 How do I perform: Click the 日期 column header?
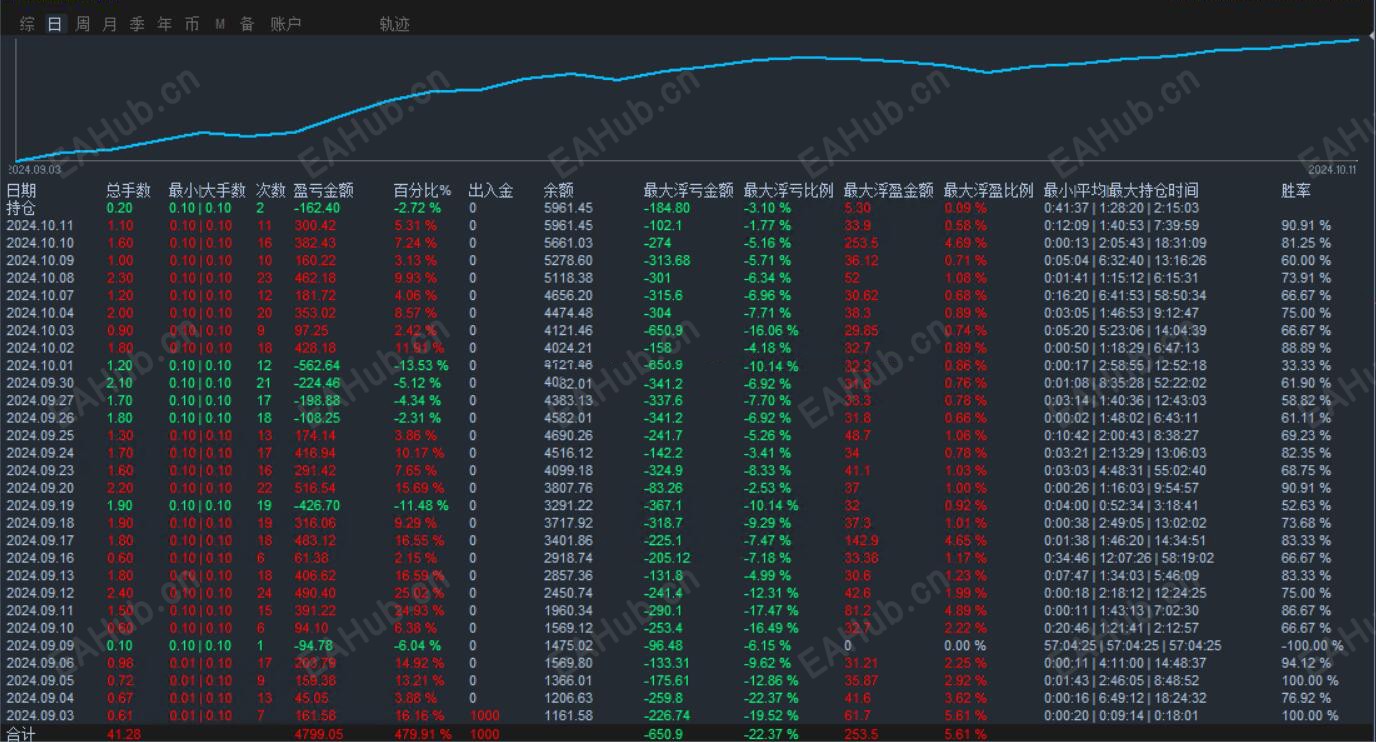(x=21, y=190)
